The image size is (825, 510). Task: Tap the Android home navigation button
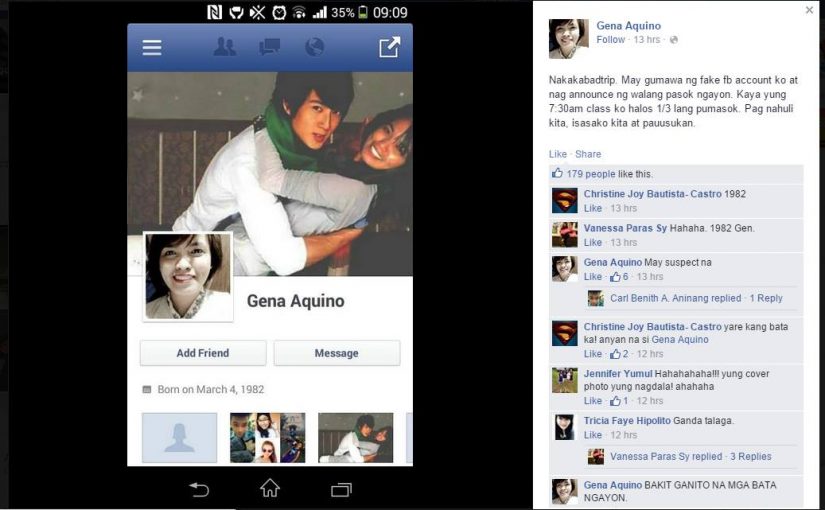pyautogui.click(x=270, y=488)
